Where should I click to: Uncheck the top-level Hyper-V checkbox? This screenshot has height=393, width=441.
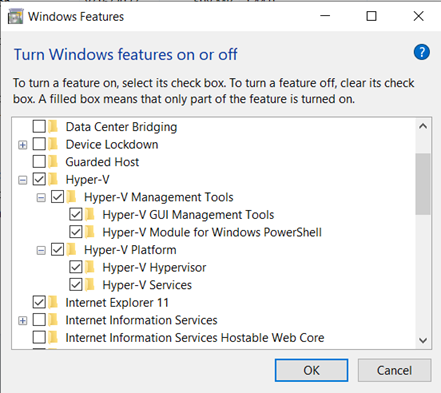coord(39,179)
